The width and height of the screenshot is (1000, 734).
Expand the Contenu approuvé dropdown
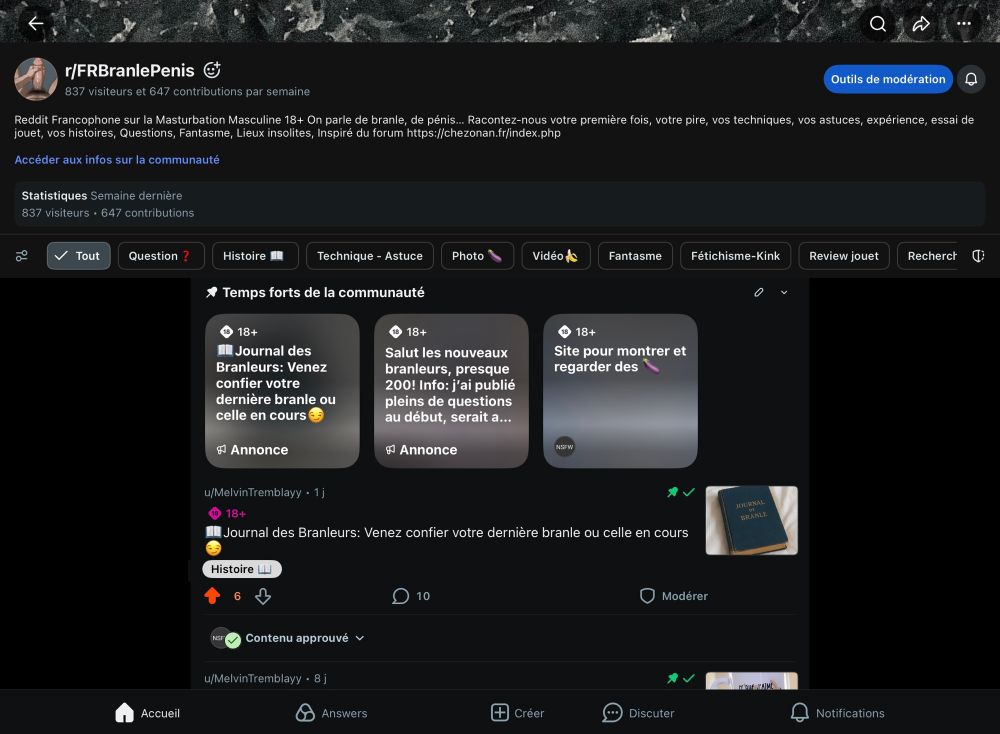point(287,638)
